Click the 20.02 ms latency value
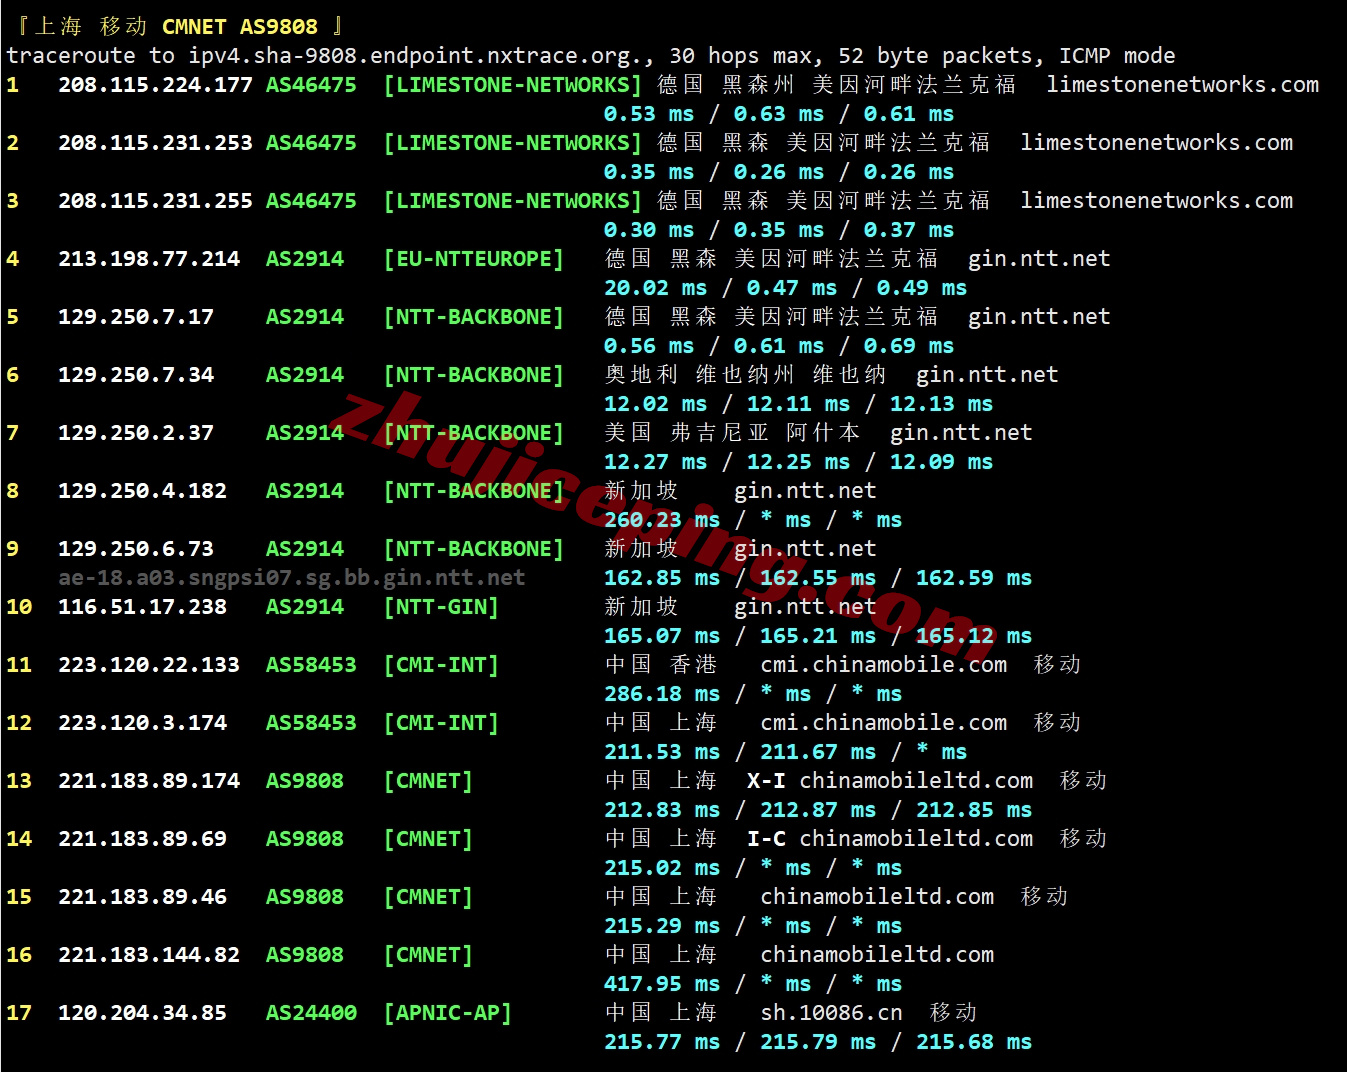 click(x=655, y=288)
